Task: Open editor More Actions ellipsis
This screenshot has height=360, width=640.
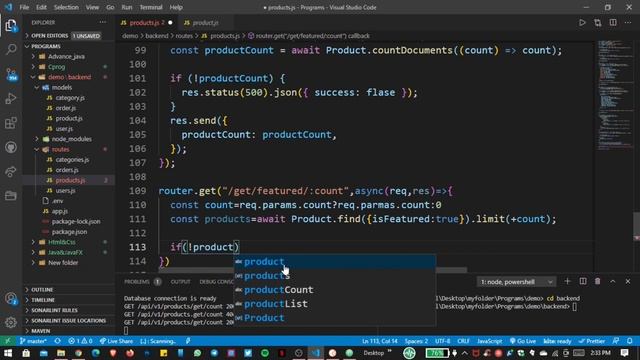Action: (x=628, y=23)
